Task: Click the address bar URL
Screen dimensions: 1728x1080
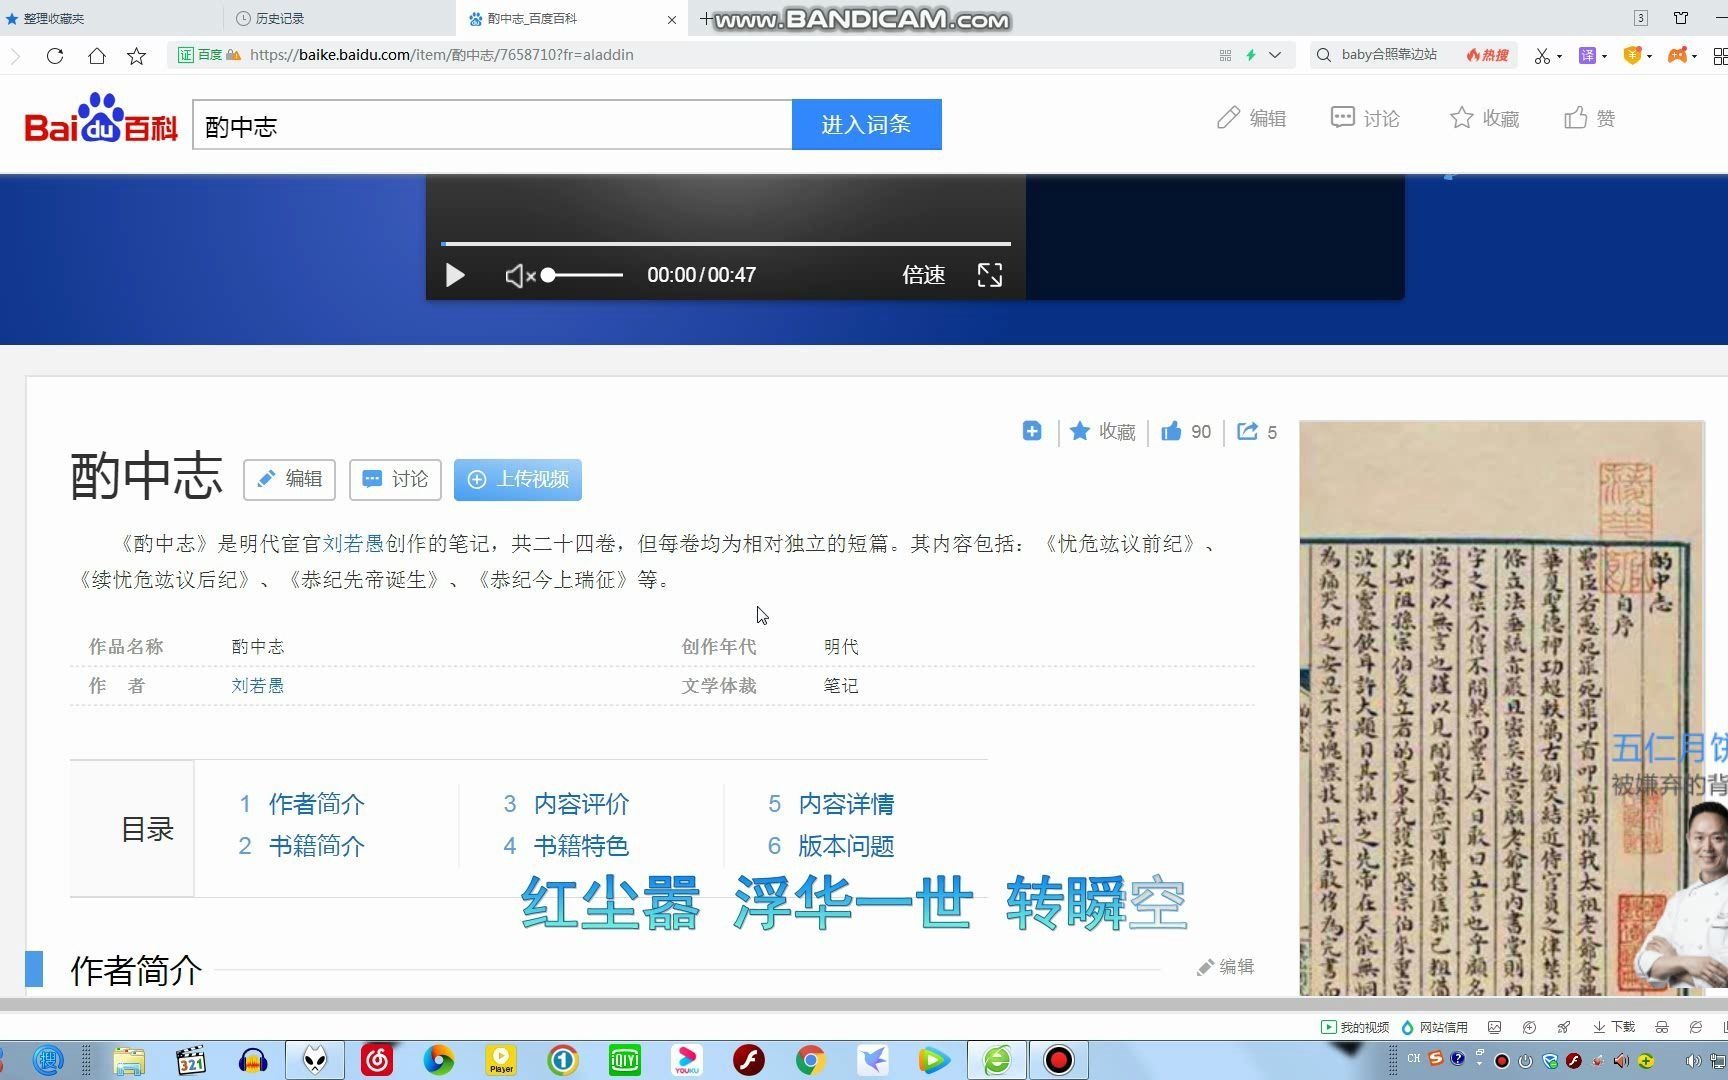Action: click(441, 55)
